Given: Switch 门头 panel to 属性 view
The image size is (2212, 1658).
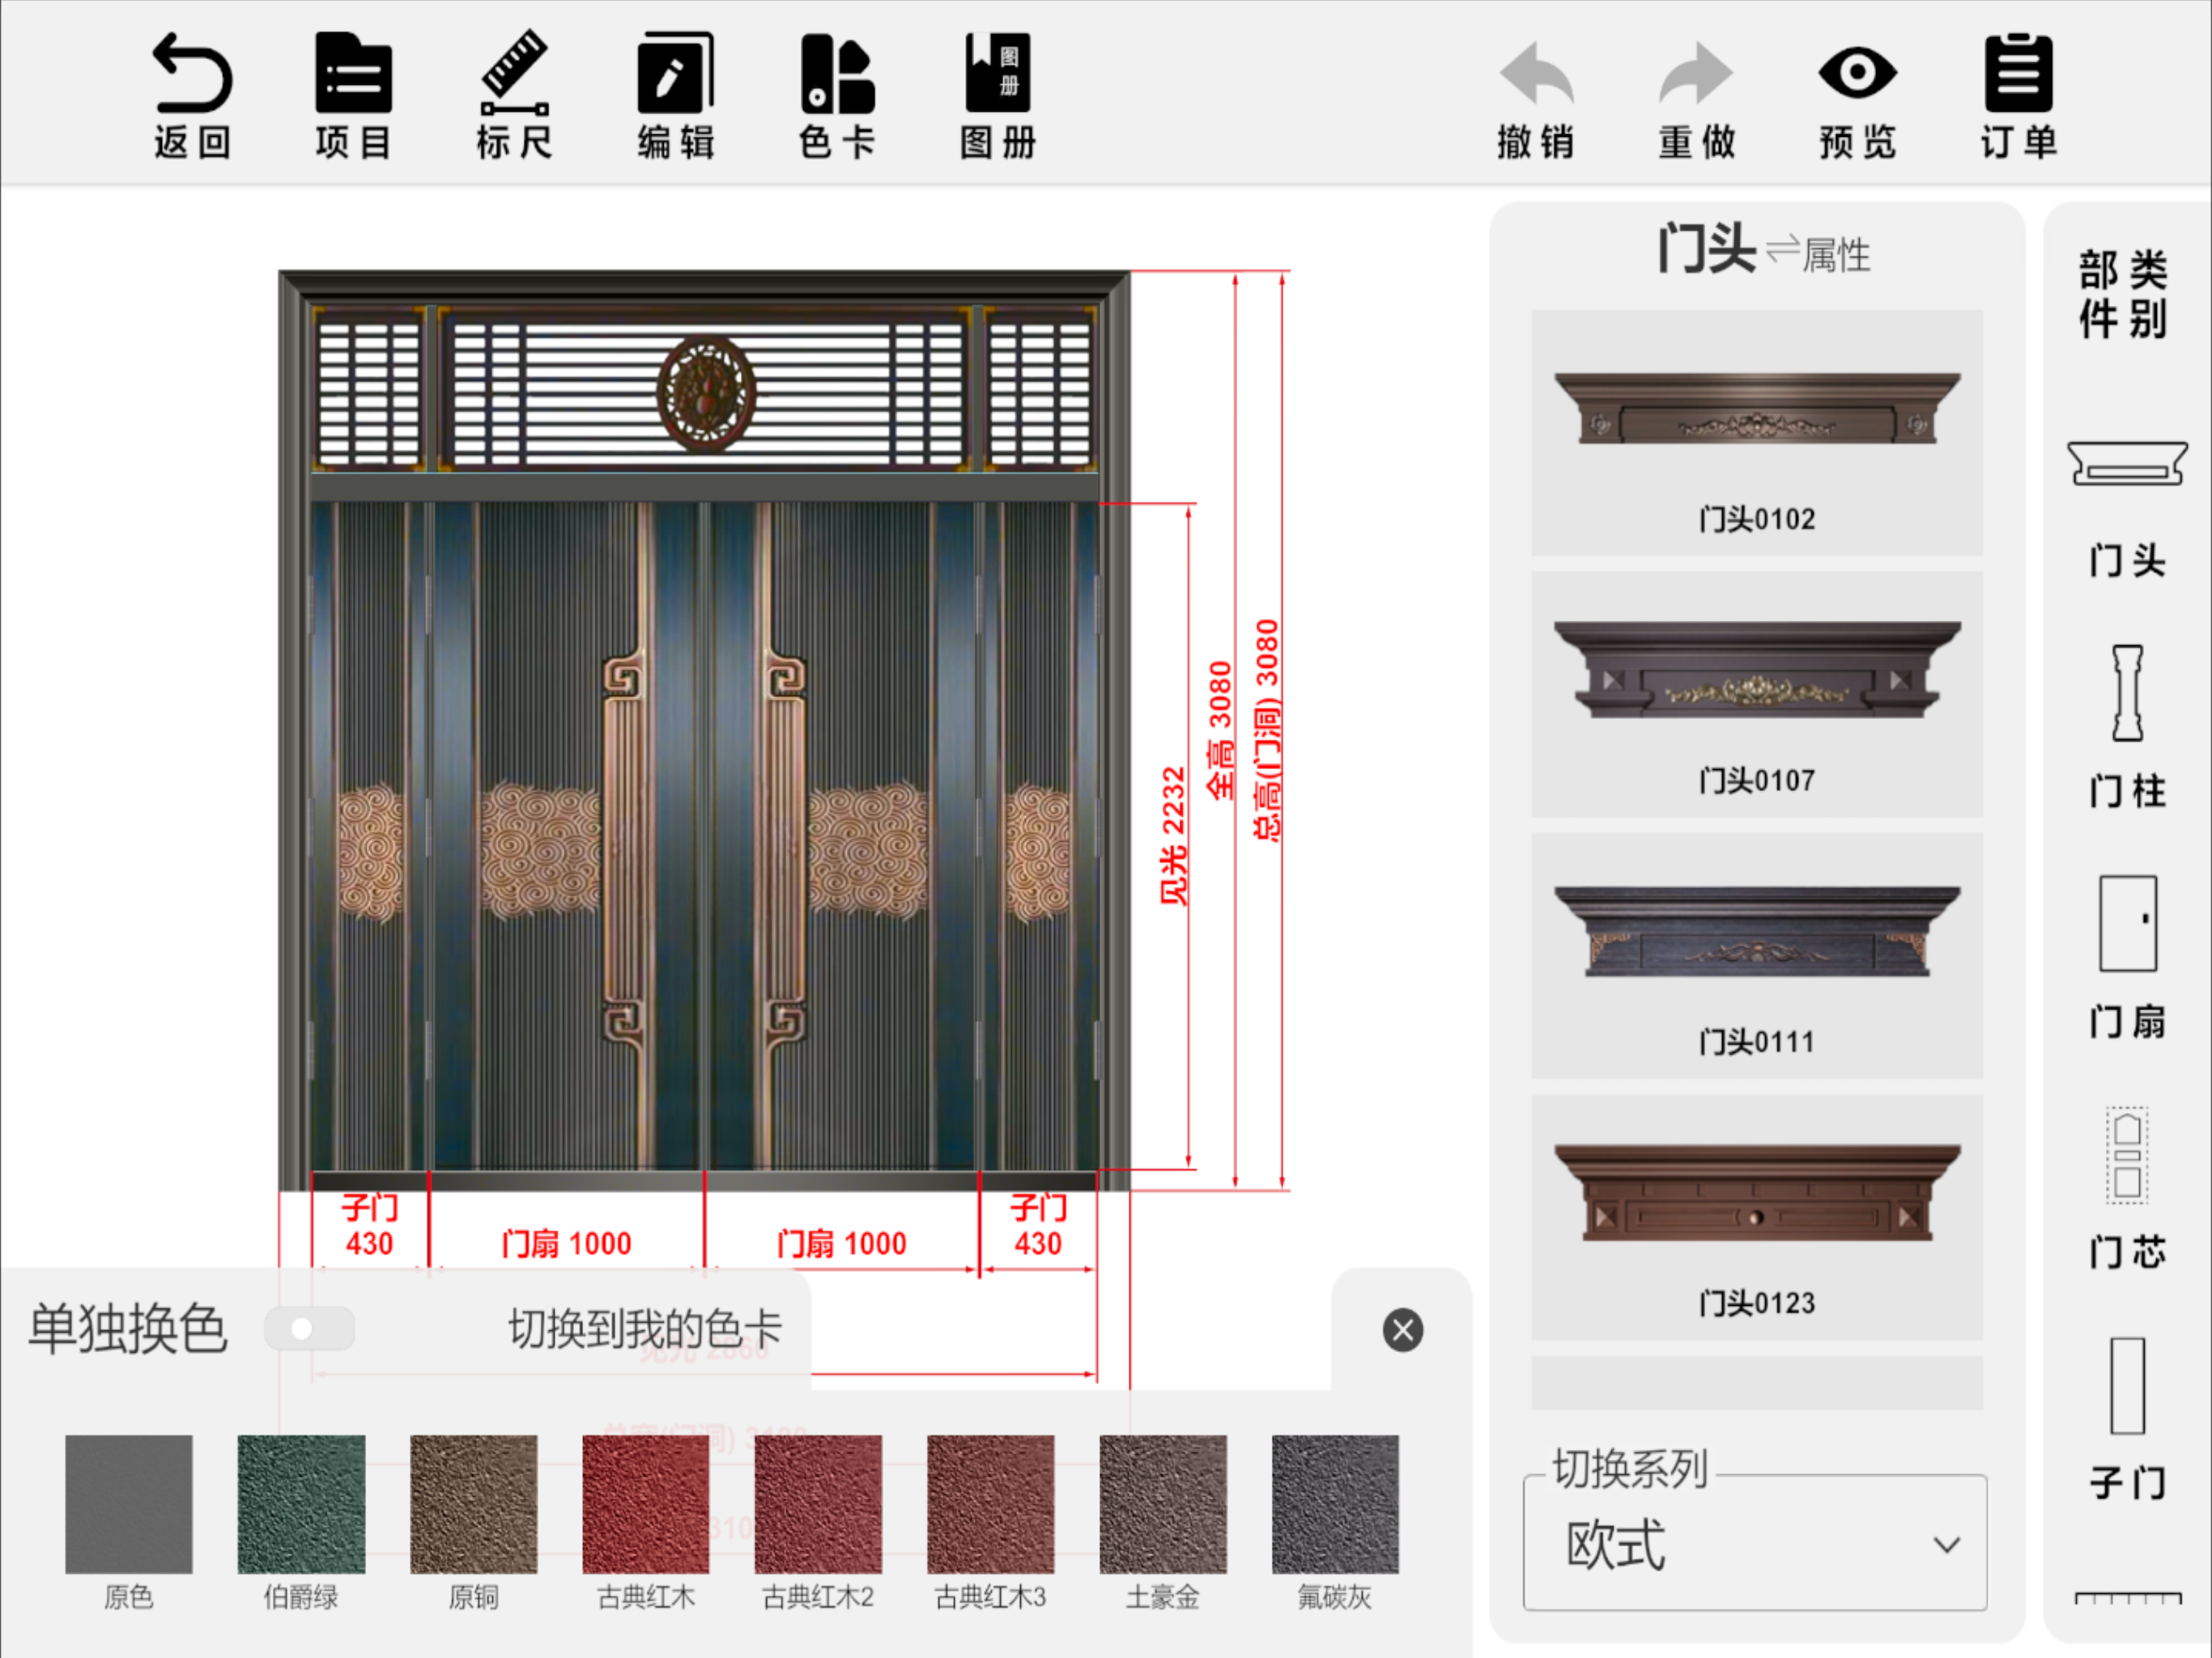Looking at the screenshot, I should pyautogui.click(x=1818, y=254).
